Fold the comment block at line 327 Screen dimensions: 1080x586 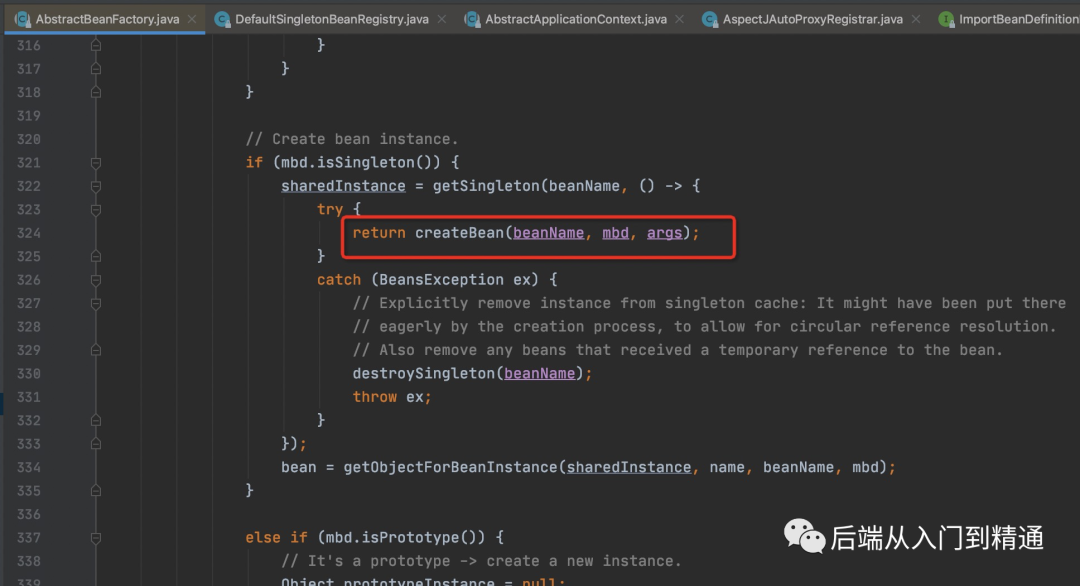coord(96,304)
